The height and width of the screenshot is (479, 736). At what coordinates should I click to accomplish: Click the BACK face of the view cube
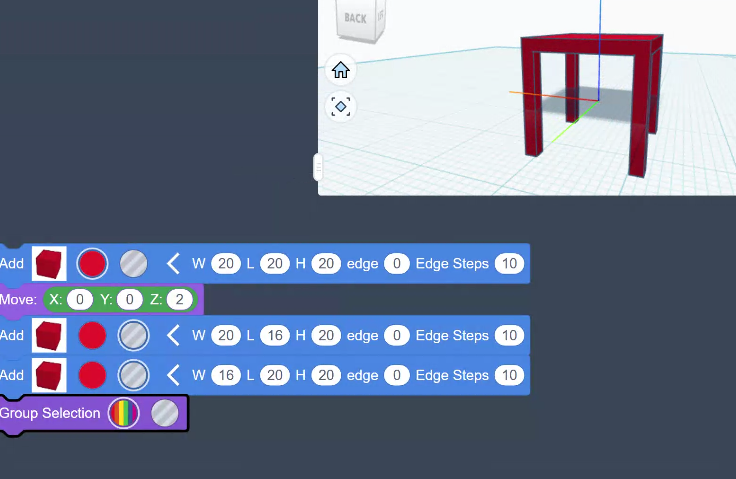(x=355, y=18)
